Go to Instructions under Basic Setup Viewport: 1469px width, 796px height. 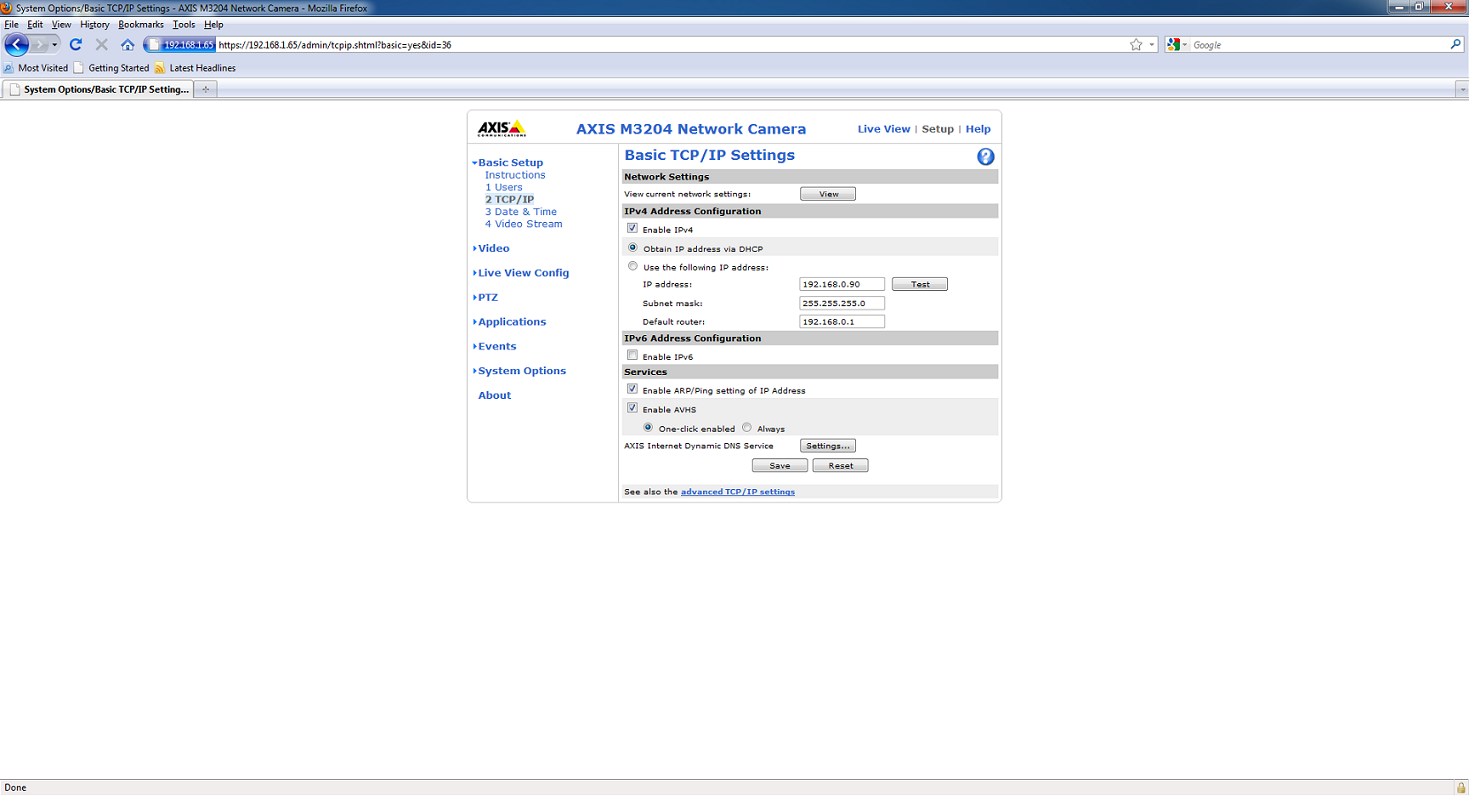[x=515, y=175]
